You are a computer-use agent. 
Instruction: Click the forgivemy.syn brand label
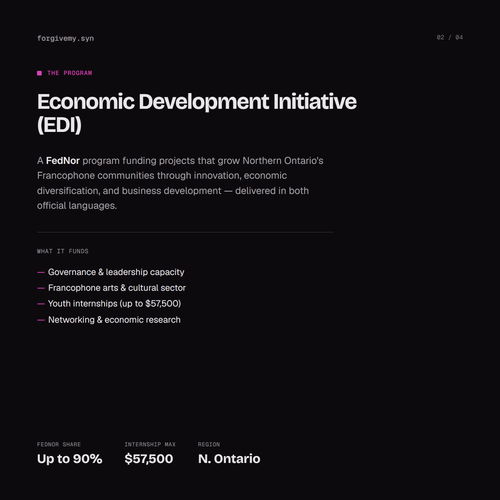point(65,38)
